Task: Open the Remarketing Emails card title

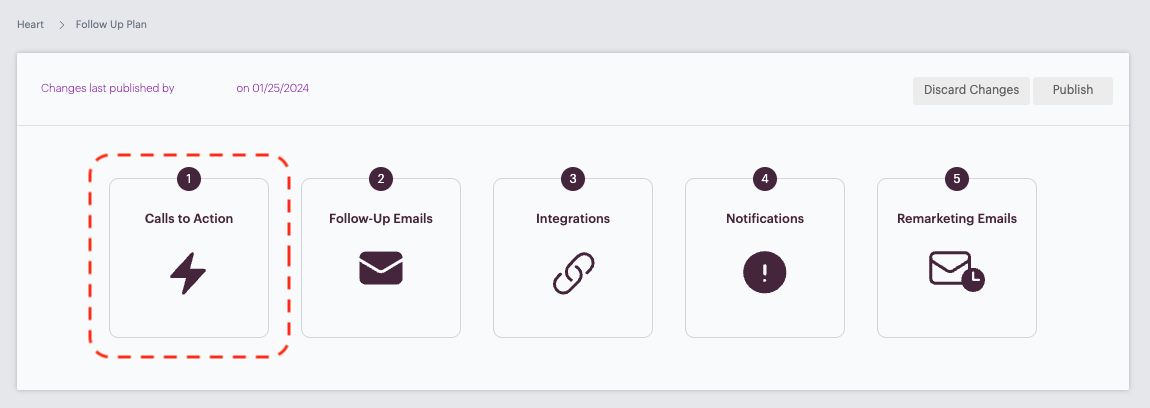Action: (x=956, y=219)
